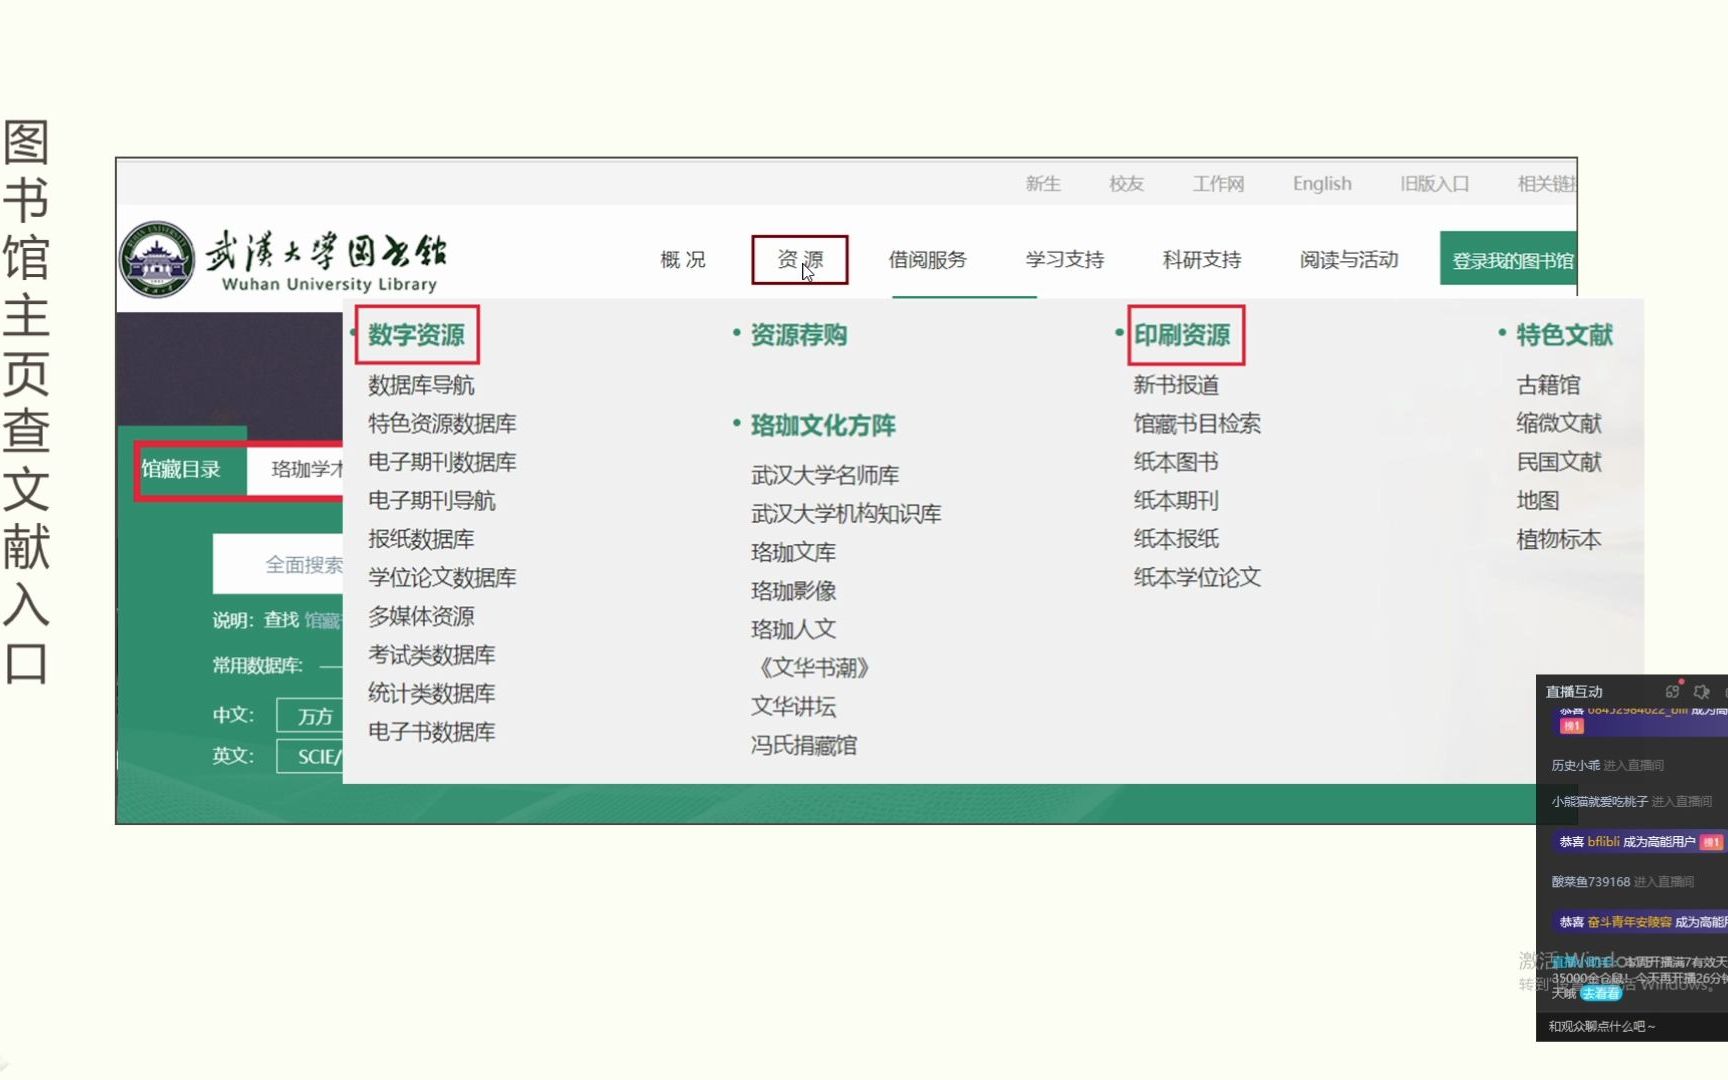Click the 全面搜索 search input field

(278, 564)
